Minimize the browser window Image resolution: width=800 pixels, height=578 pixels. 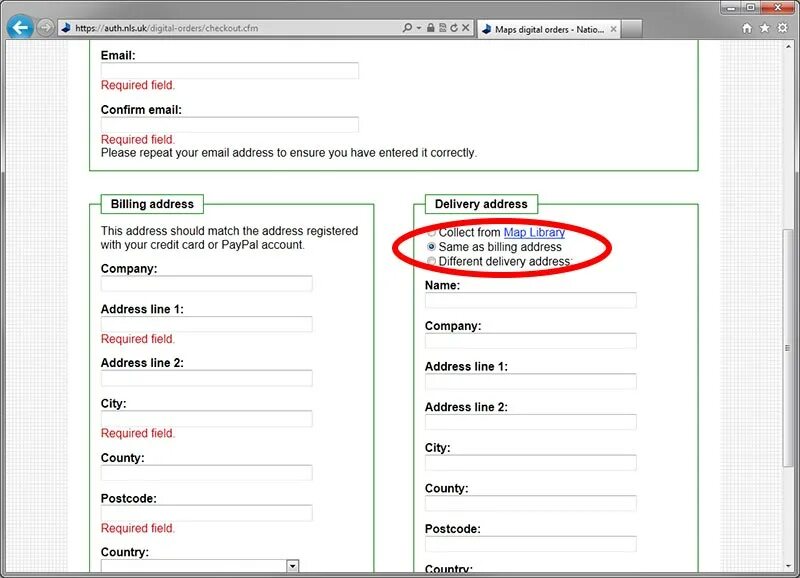tap(731, 8)
